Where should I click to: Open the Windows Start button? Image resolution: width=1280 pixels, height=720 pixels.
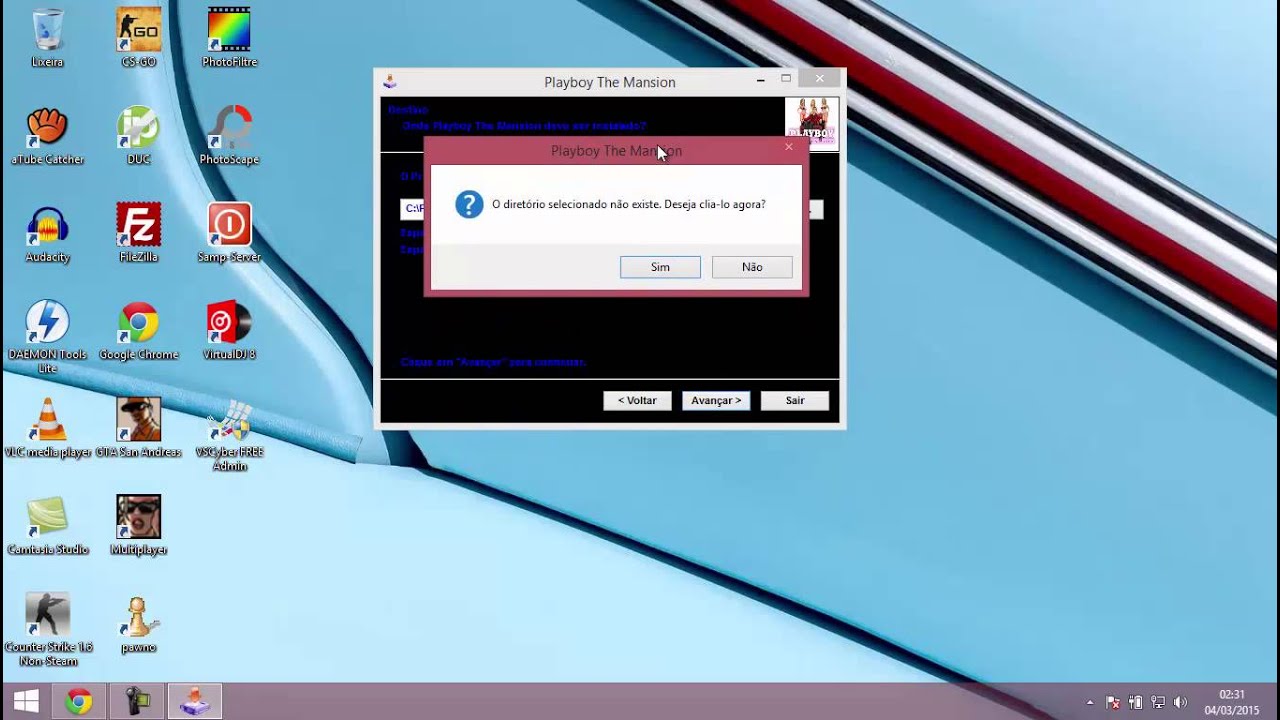tap(26, 701)
